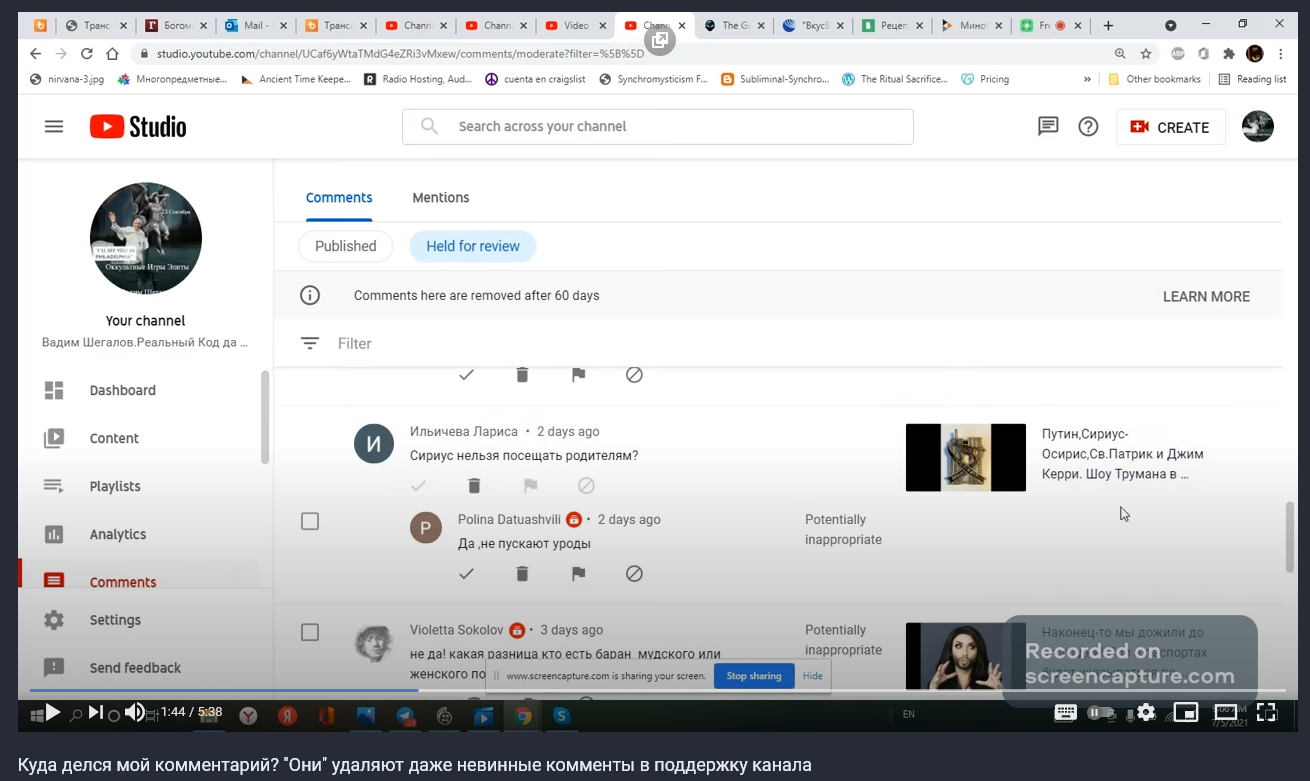
Task: Click the flag icon in the topmost comment row
Action: [578, 374]
